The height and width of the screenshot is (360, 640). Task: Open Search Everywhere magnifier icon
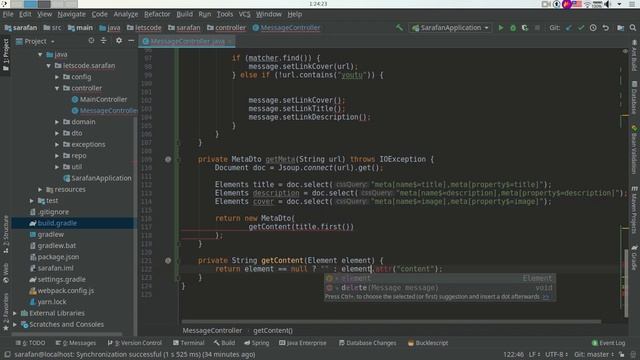tap(633, 28)
